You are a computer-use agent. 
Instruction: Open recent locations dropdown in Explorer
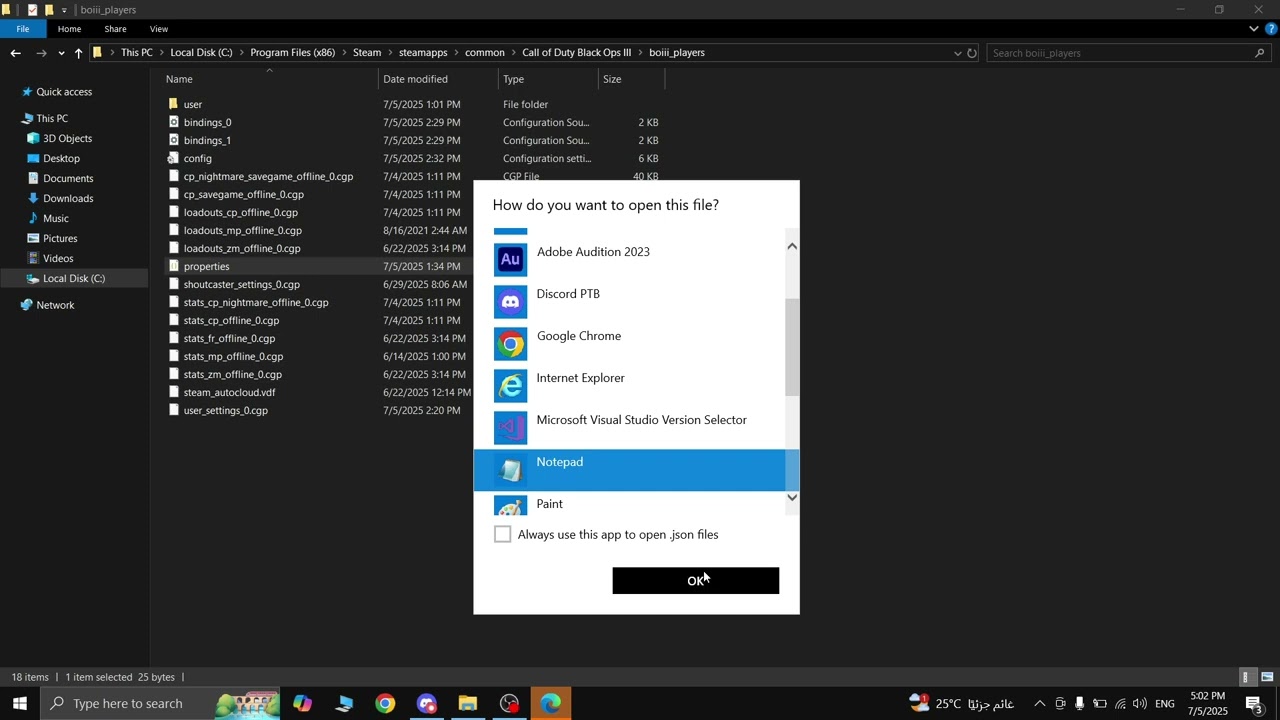61,53
